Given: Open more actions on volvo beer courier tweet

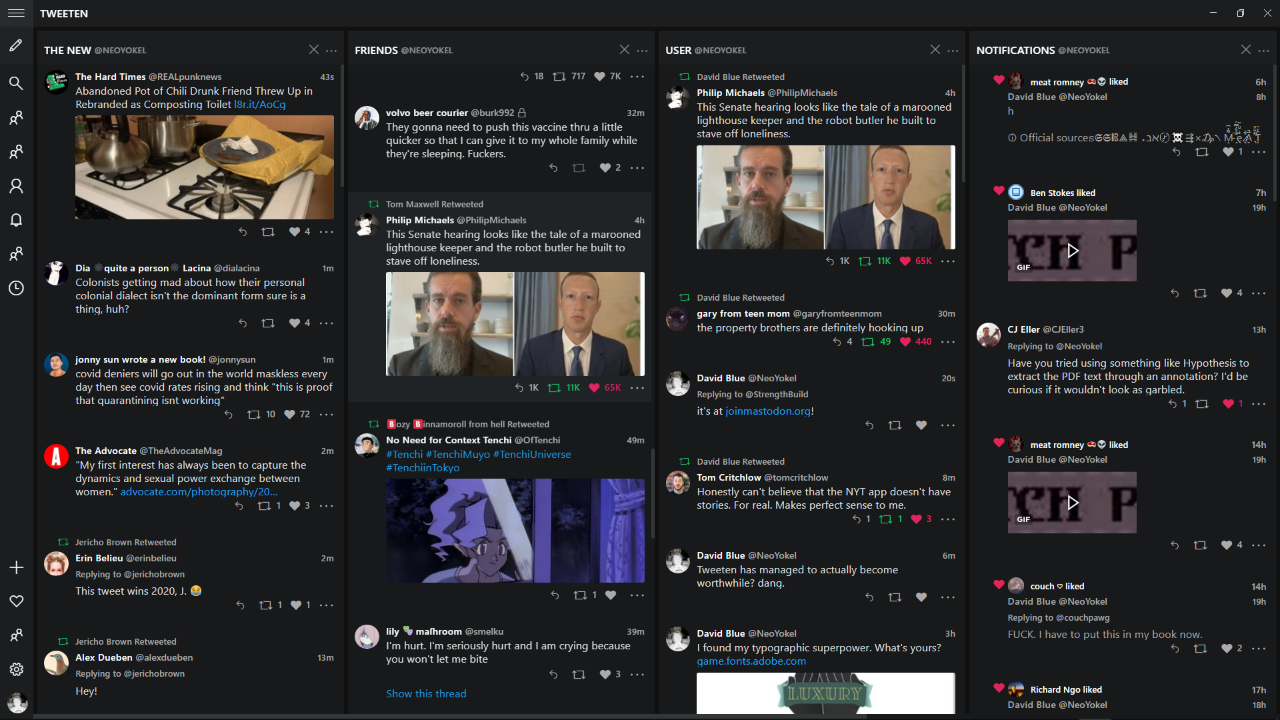Looking at the screenshot, I should pyautogui.click(x=637, y=168).
